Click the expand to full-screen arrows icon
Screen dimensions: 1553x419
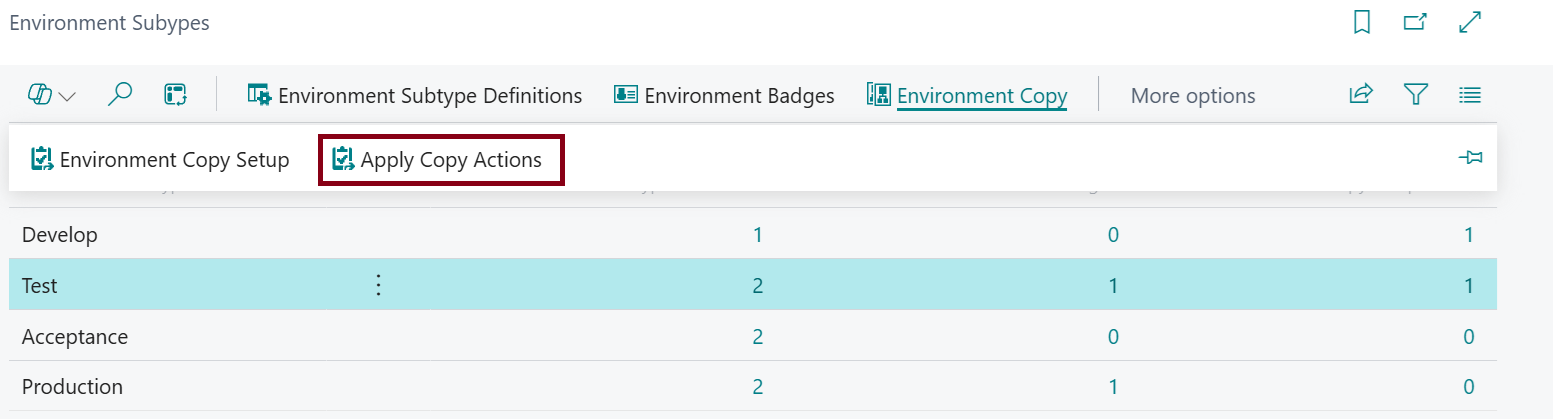point(1469,22)
